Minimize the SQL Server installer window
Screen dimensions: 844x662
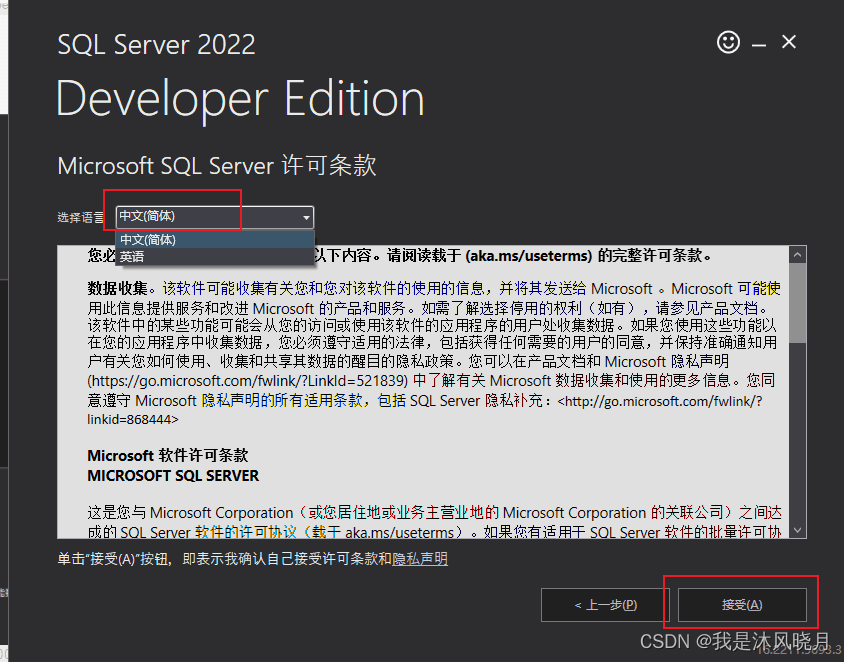click(x=759, y=45)
